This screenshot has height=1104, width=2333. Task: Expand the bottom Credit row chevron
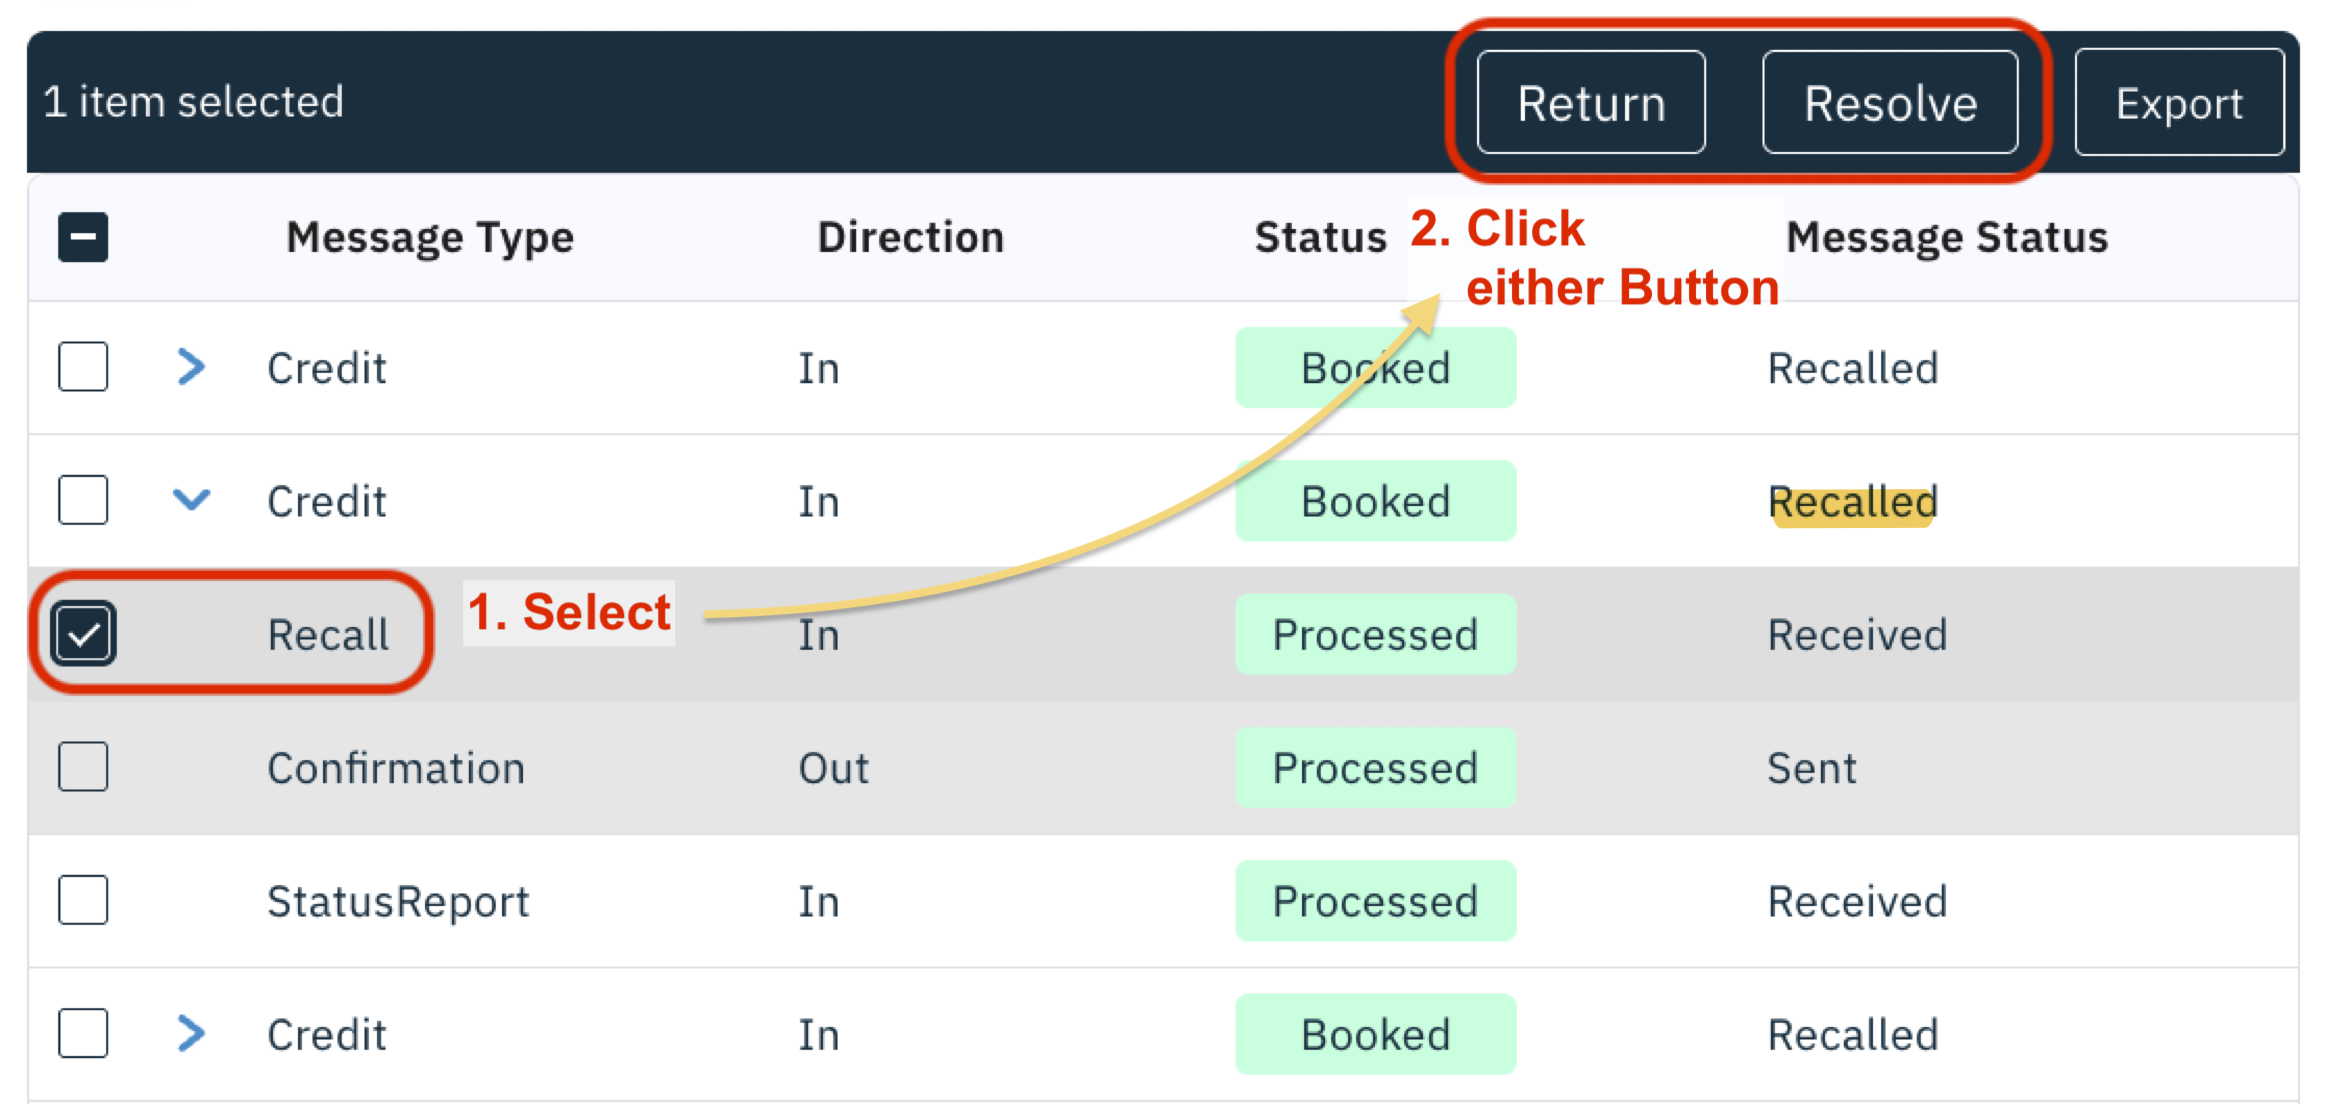click(x=191, y=1033)
